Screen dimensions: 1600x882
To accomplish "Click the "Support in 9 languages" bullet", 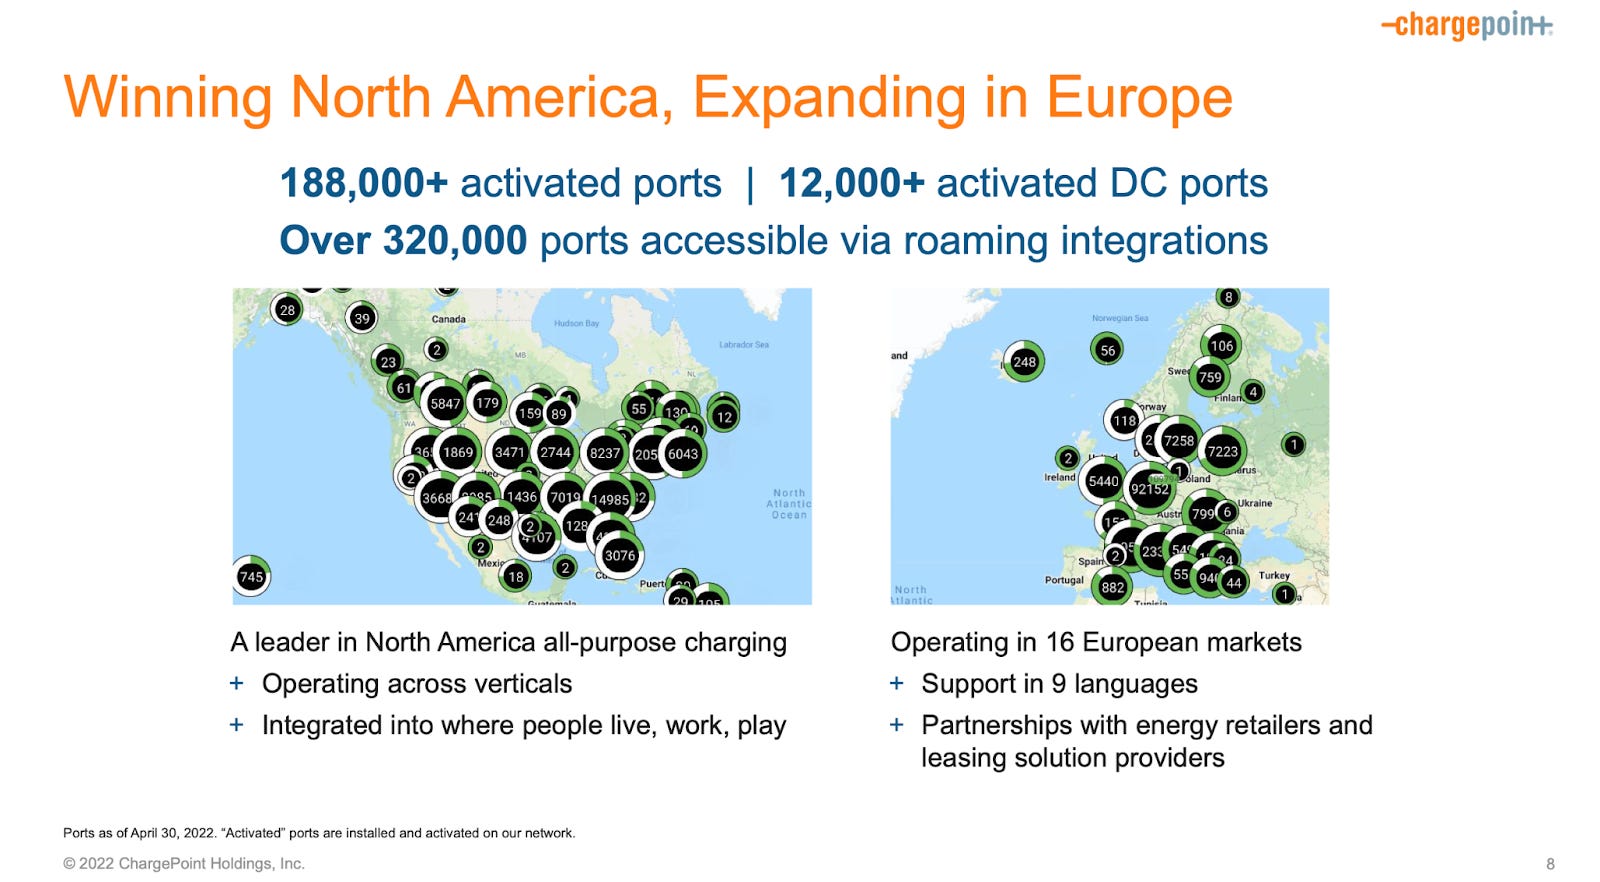I will pos(1059,684).
